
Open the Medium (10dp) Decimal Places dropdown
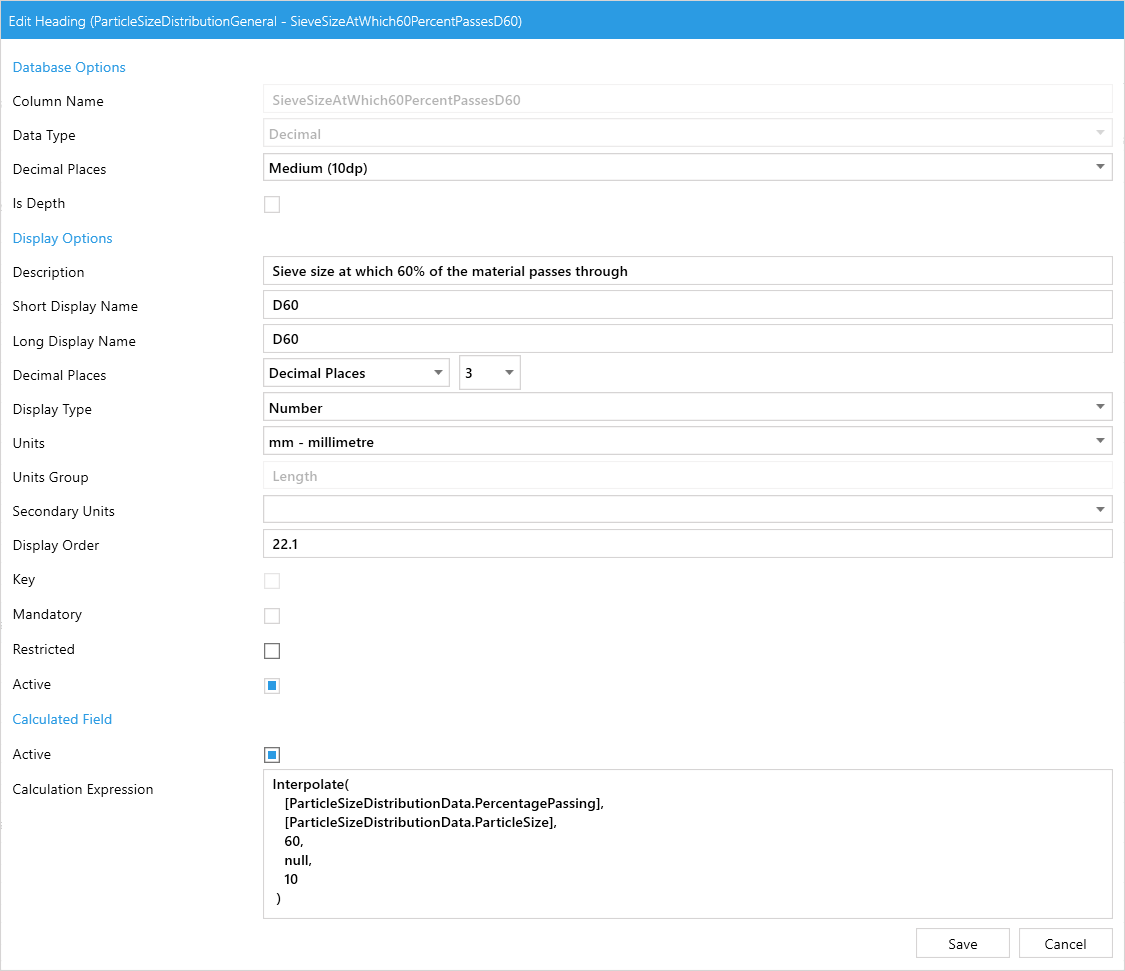[687, 168]
